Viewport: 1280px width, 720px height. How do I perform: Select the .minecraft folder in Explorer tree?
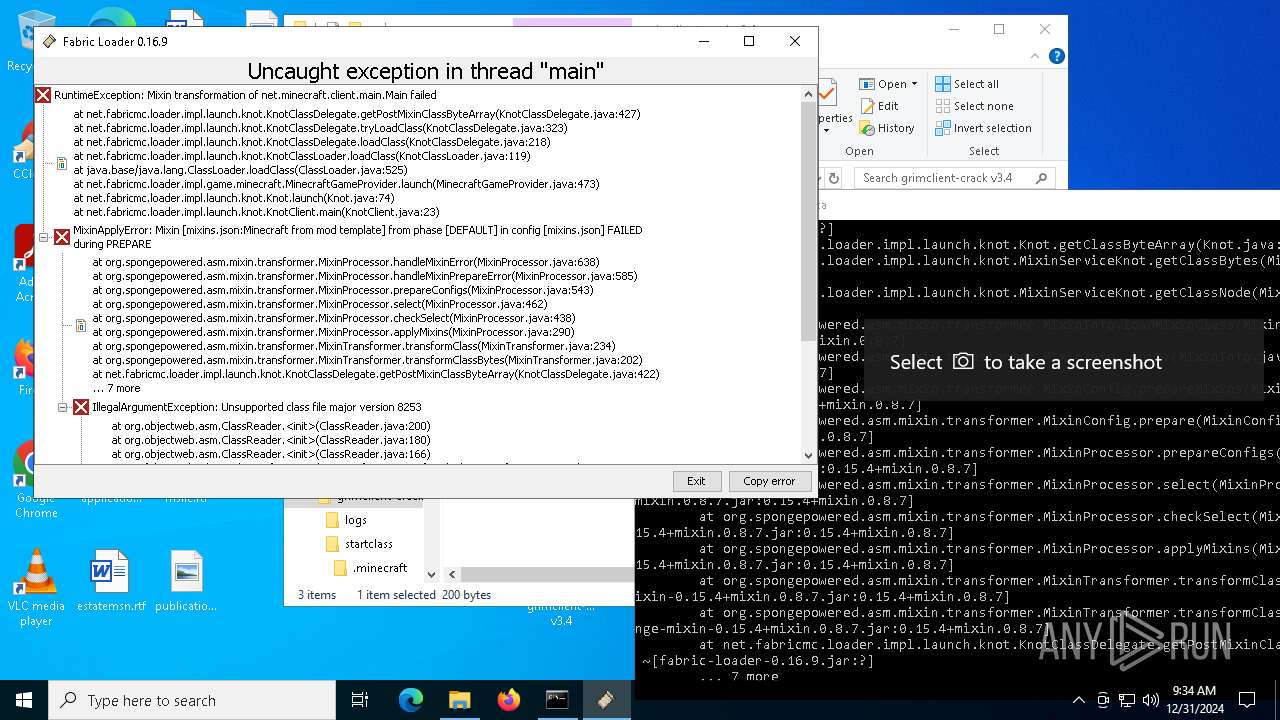[370, 568]
